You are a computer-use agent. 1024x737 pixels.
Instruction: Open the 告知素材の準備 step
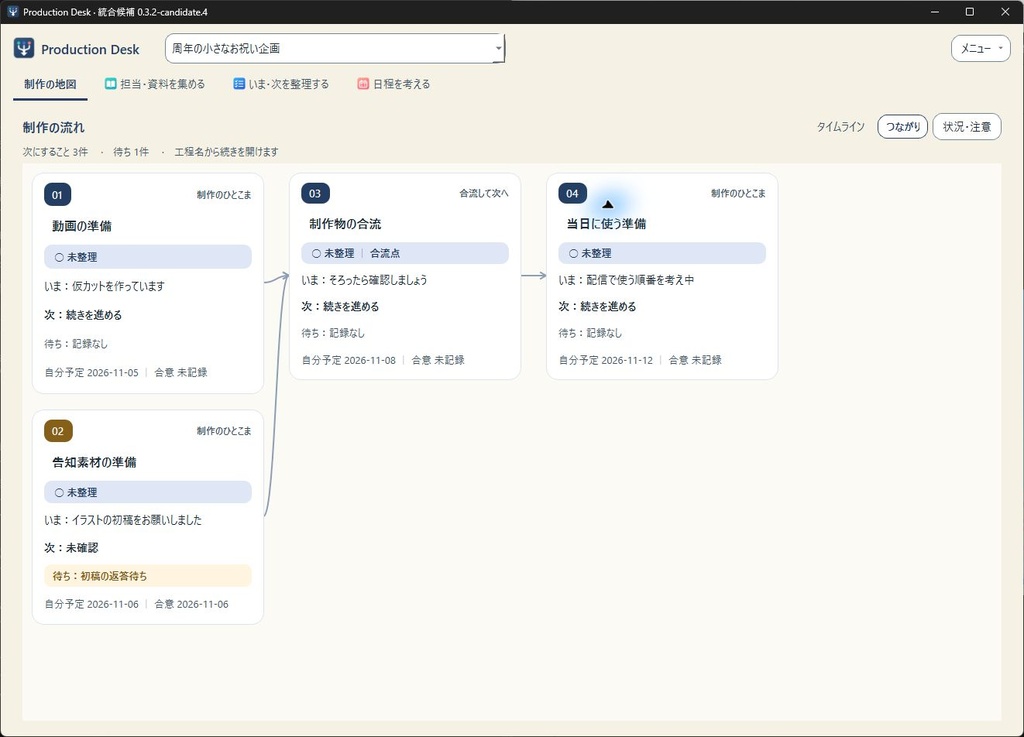(94, 462)
